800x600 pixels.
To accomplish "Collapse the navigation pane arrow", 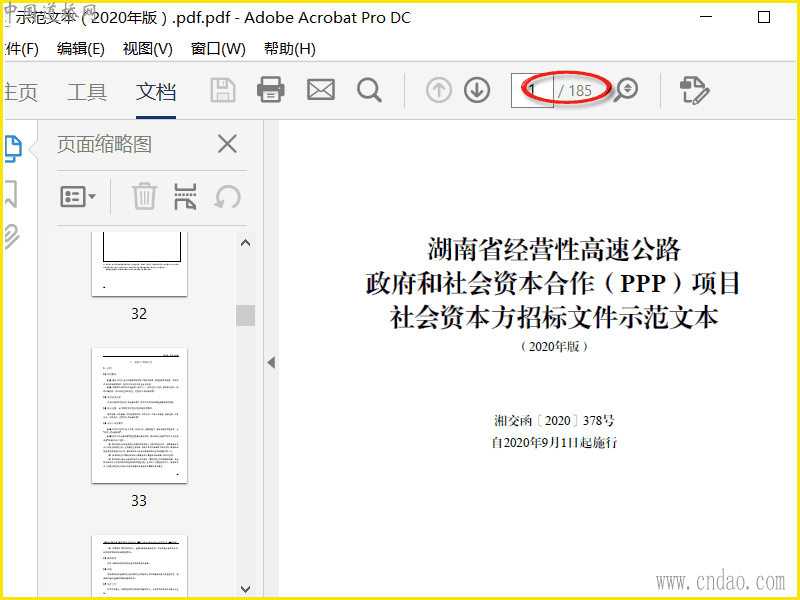I will [271, 363].
